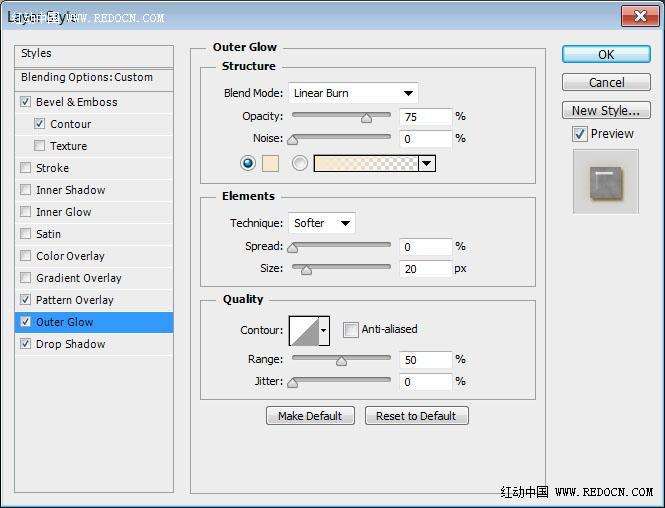Expand the Technique dropdown
Image resolution: width=665 pixels, height=508 pixels.
[321, 223]
